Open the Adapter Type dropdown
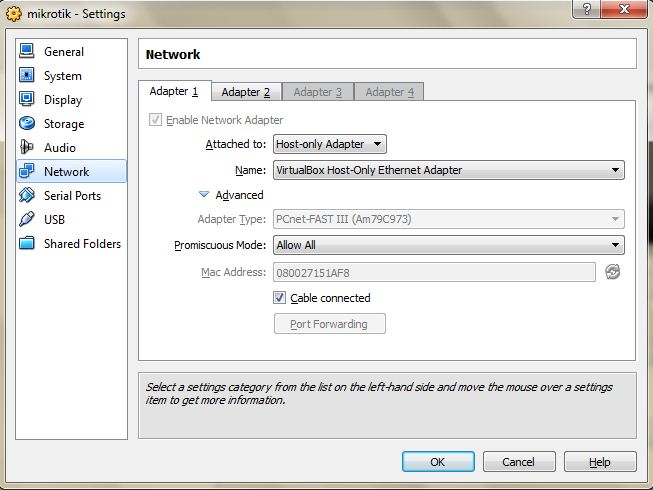The image size is (653, 490). (x=449, y=219)
